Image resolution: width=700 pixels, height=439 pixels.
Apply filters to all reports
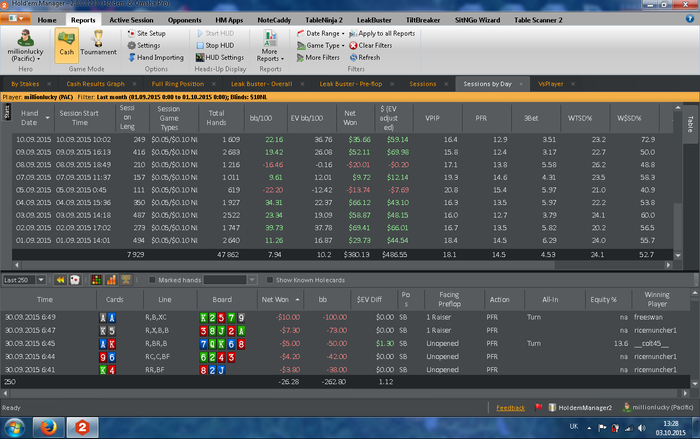[382, 33]
